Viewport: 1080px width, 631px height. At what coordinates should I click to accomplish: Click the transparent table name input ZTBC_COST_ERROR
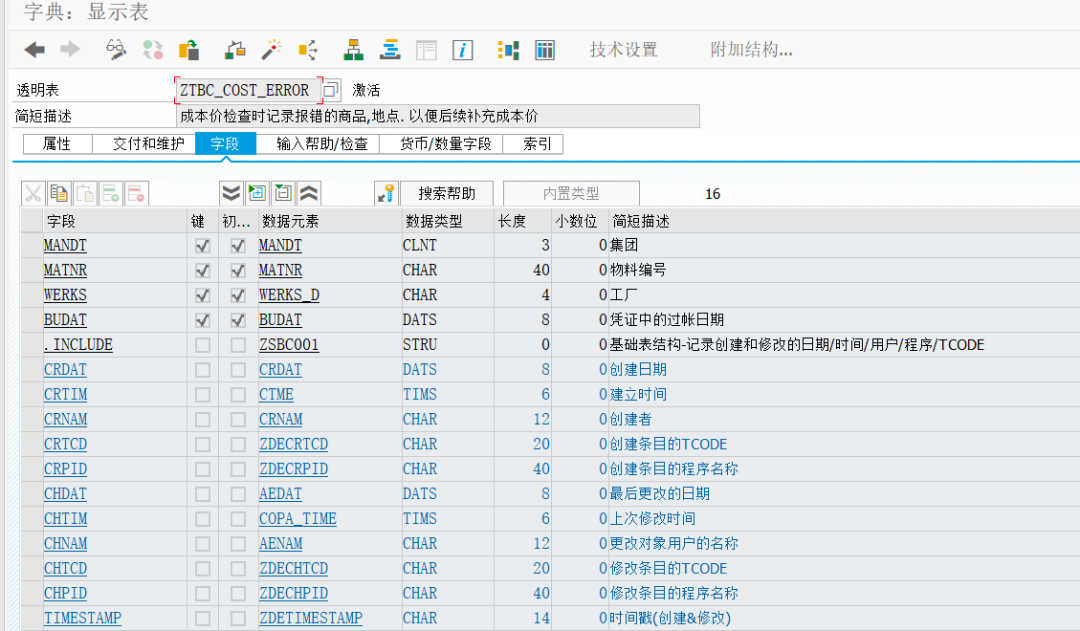(x=249, y=90)
